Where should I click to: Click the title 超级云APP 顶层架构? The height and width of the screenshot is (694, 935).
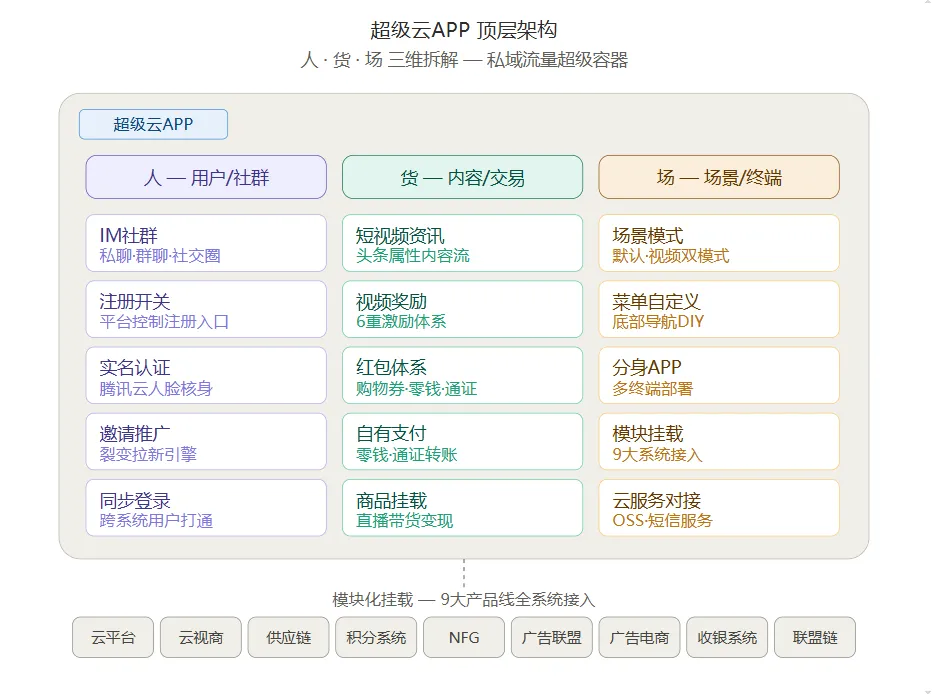(x=464, y=29)
